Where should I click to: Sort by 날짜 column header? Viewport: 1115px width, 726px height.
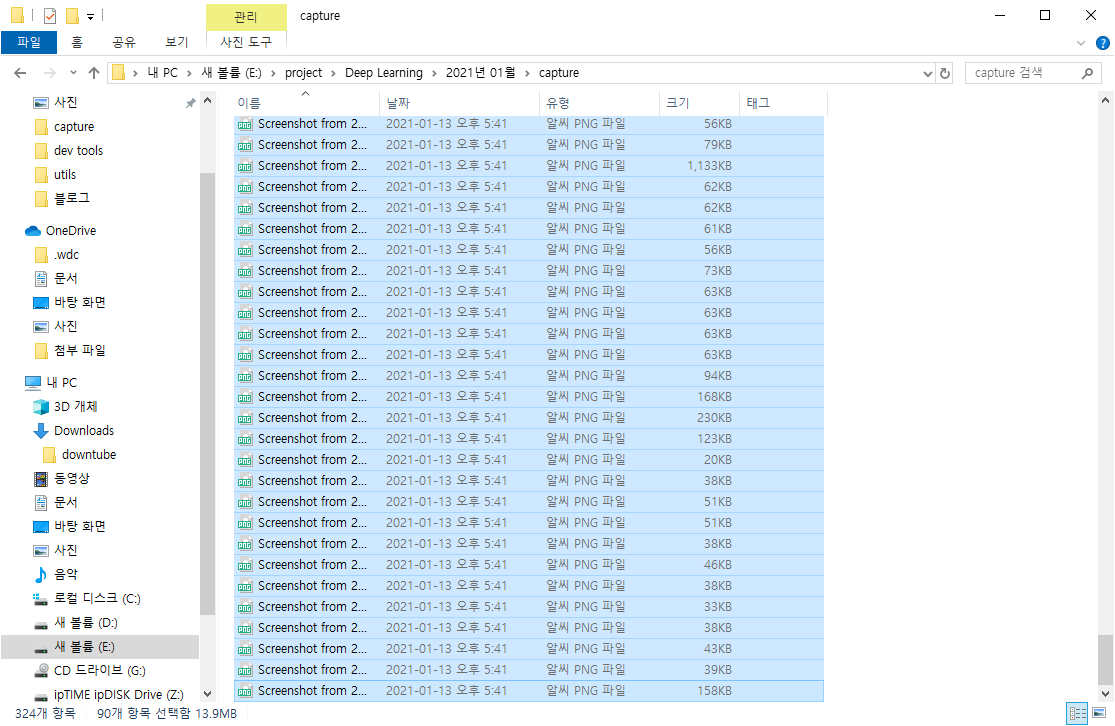coord(460,103)
